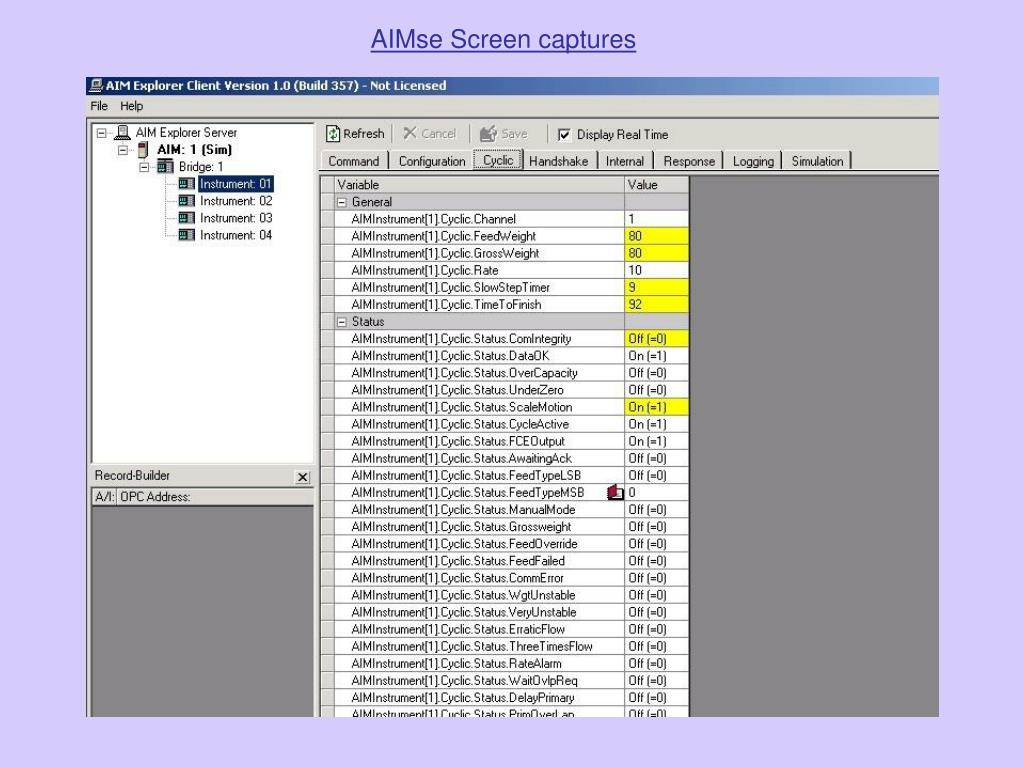This screenshot has width=1024, height=768.
Task: Click the GrossWeight value 80 cell
Action: coord(656,253)
